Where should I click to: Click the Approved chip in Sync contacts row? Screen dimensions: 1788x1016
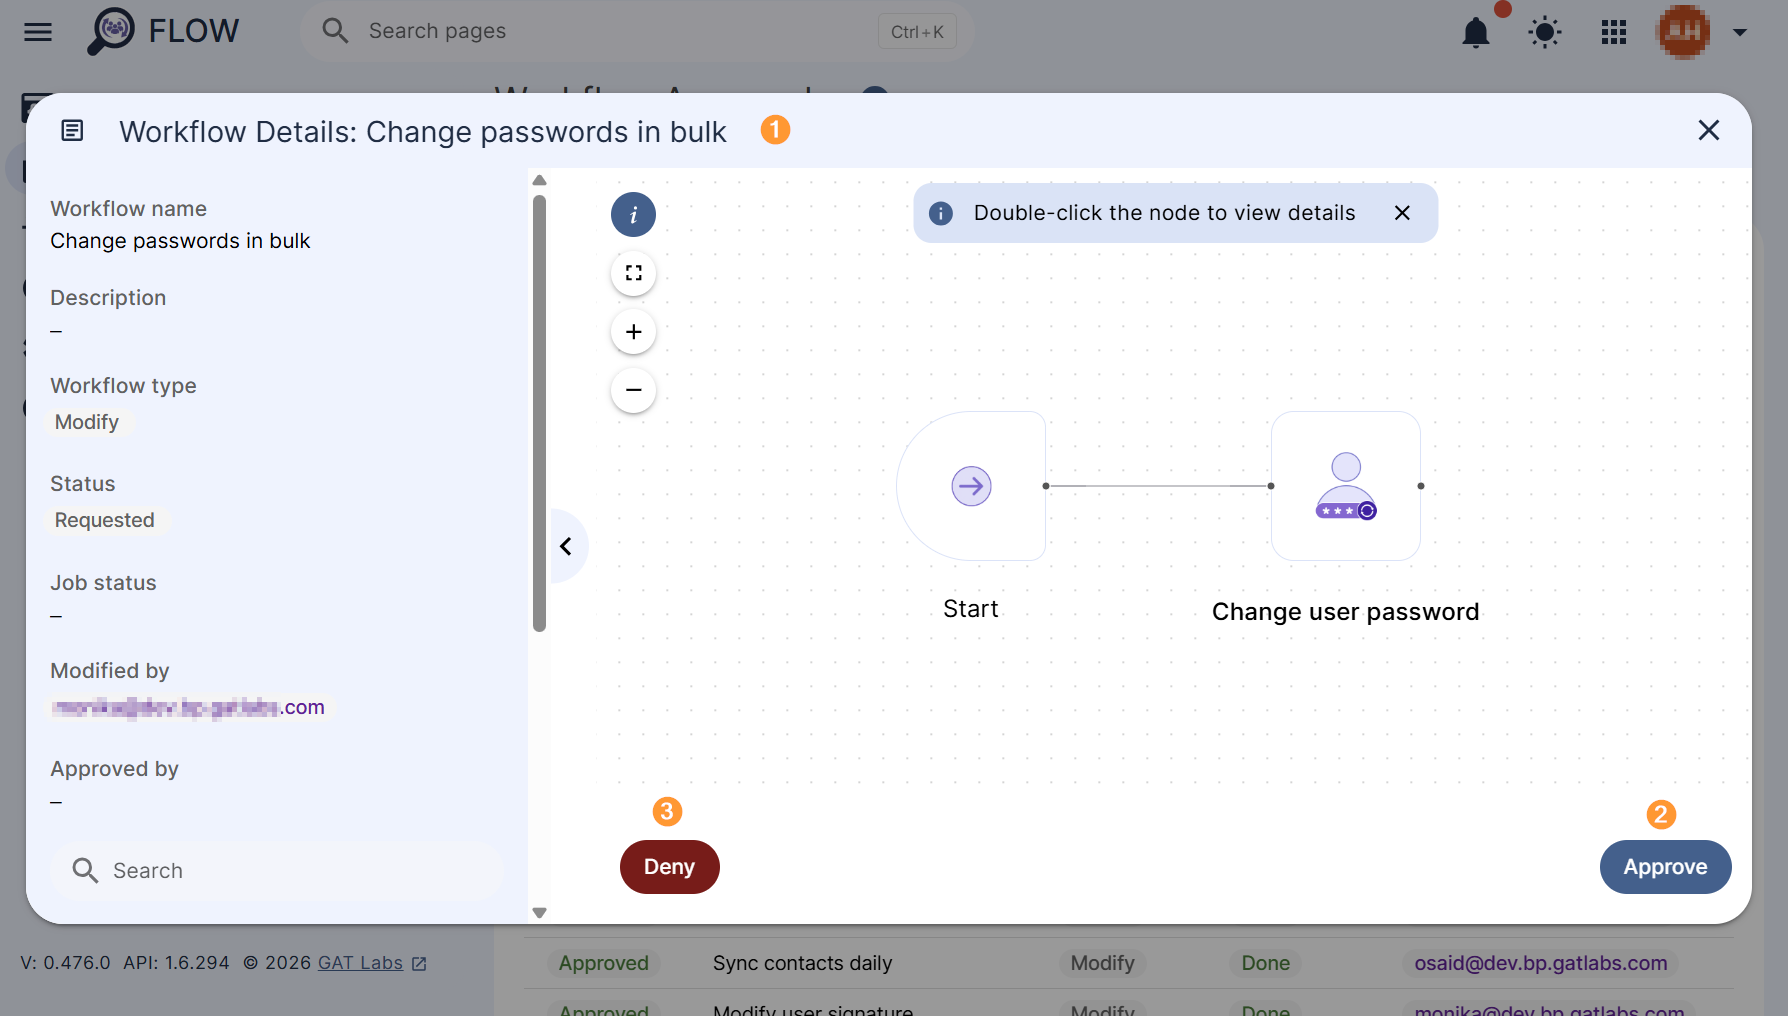pos(603,963)
